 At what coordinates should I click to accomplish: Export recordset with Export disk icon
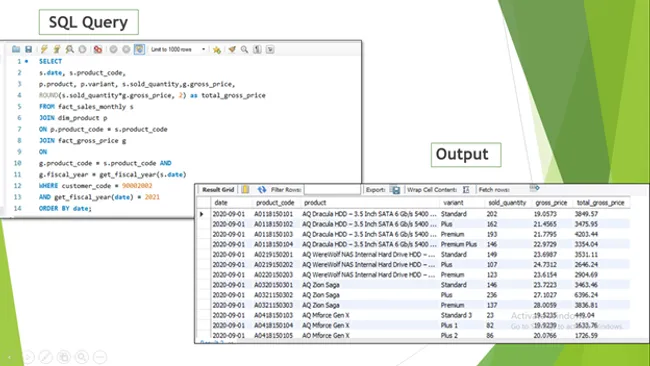click(x=396, y=190)
